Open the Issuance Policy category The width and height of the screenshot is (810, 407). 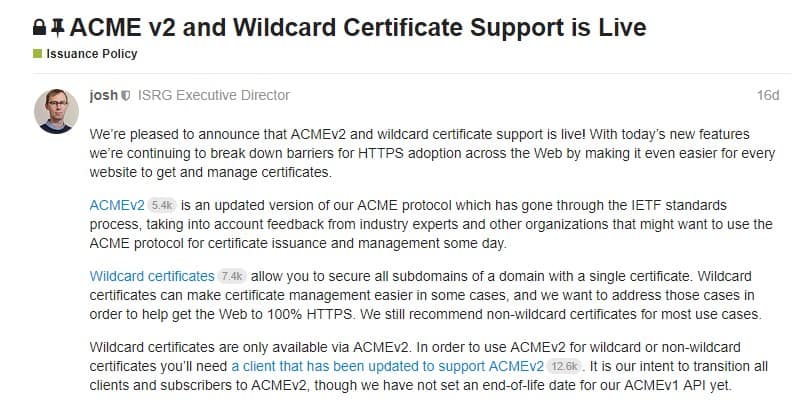tap(92, 54)
